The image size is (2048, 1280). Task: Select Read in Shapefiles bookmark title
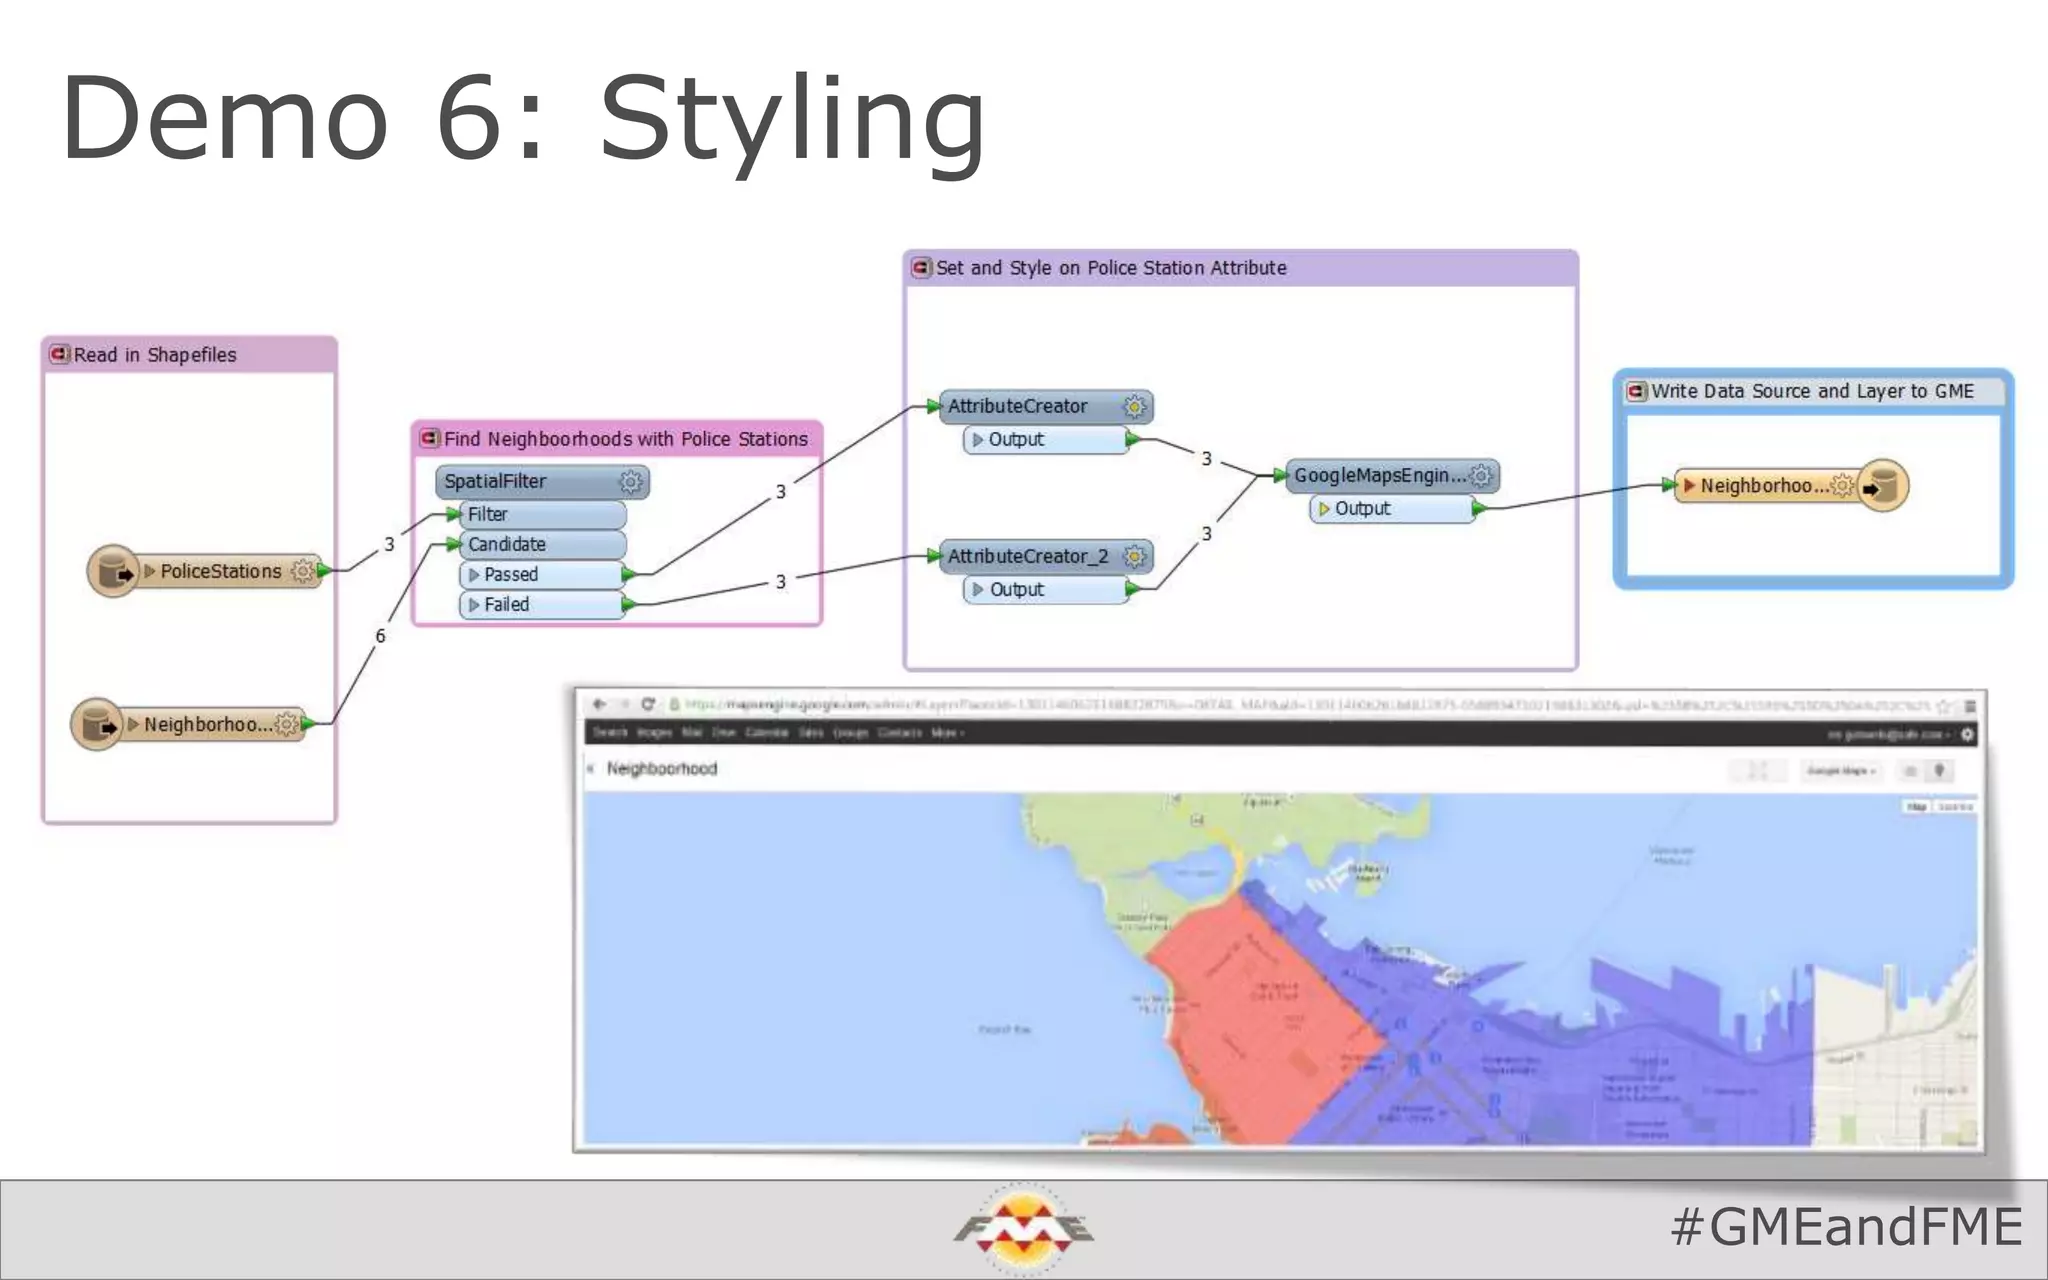pos(155,355)
